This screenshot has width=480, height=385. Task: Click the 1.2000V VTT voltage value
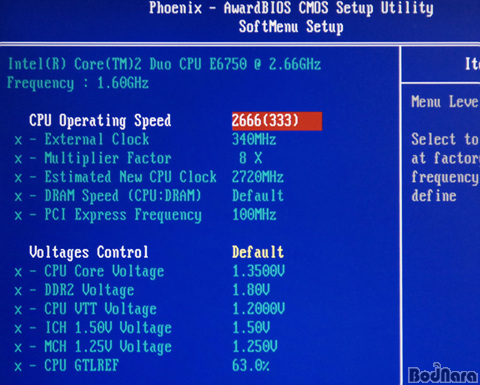(259, 309)
